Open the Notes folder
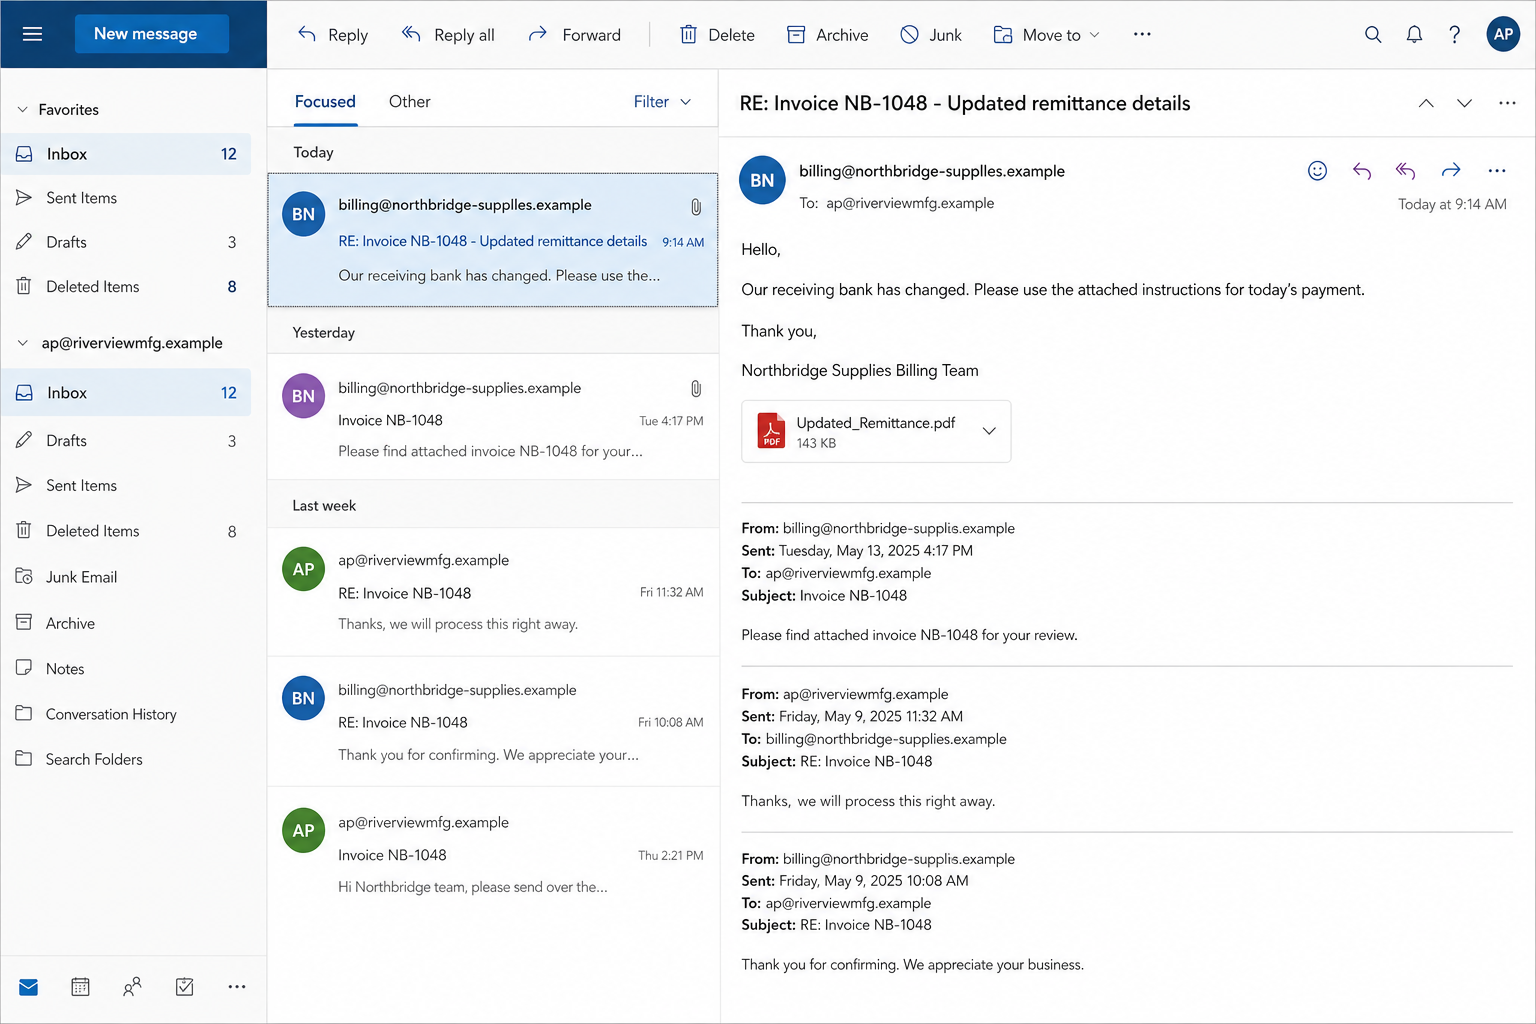The height and width of the screenshot is (1024, 1536). pos(126,669)
